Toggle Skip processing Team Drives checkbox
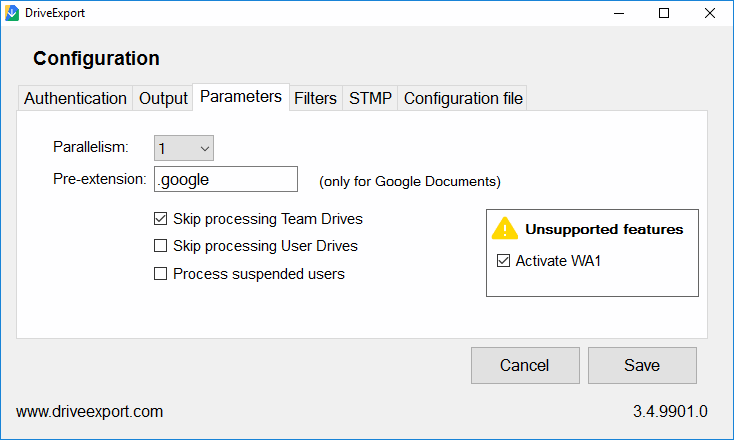Image resolution: width=734 pixels, height=440 pixels. click(x=161, y=219)
